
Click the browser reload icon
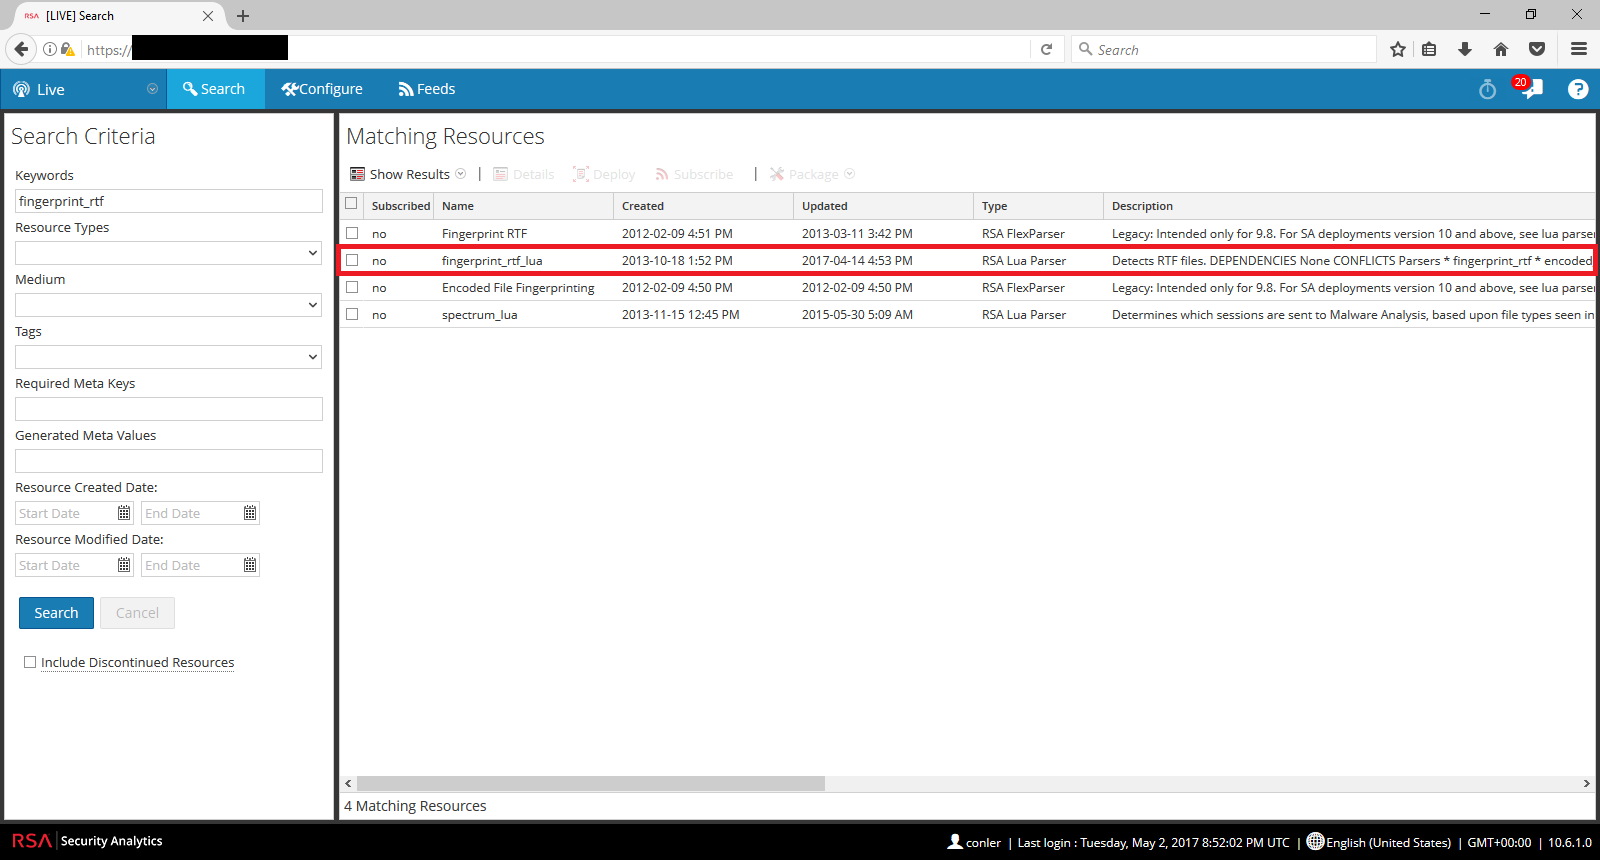tap(1046, 49)
